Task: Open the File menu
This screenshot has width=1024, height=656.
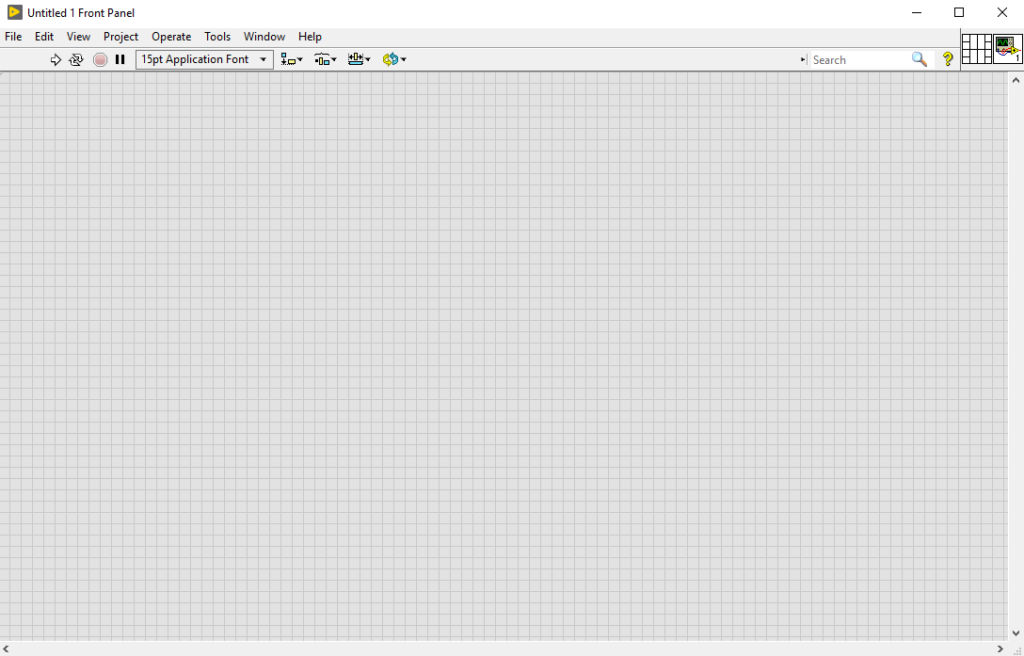Action: [13, 37]
